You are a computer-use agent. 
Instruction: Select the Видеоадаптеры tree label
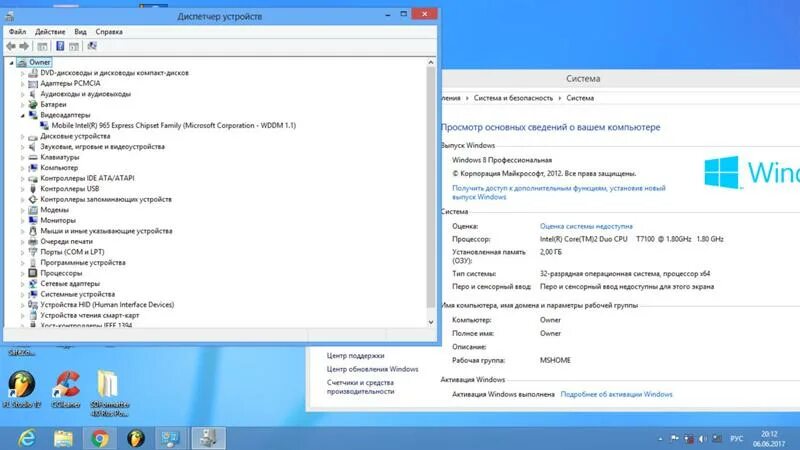coord(65,115)
